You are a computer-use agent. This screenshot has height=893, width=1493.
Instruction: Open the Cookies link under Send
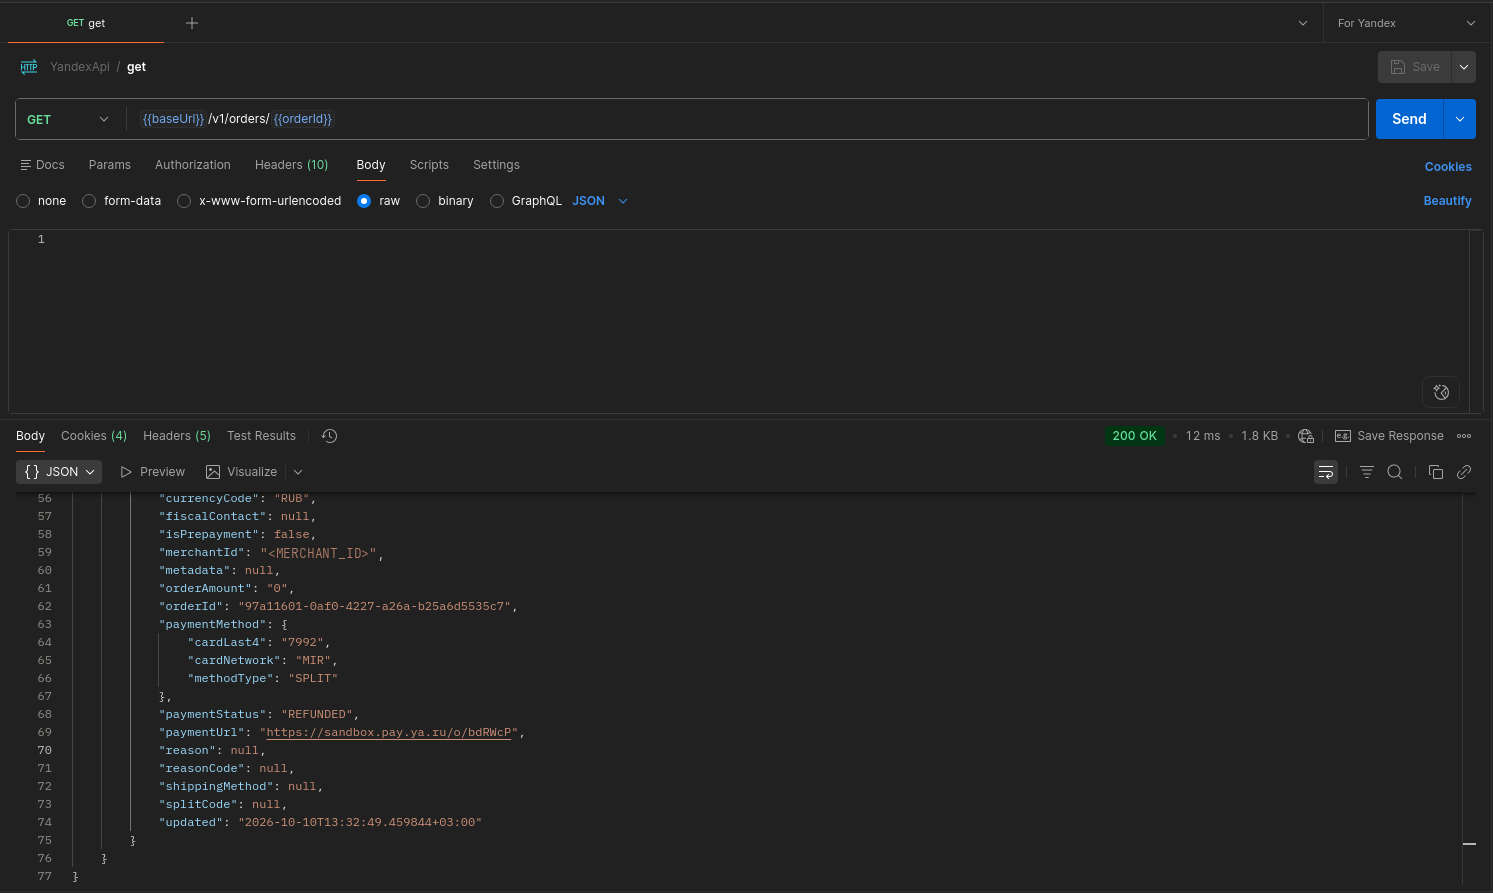[1448, 167]
